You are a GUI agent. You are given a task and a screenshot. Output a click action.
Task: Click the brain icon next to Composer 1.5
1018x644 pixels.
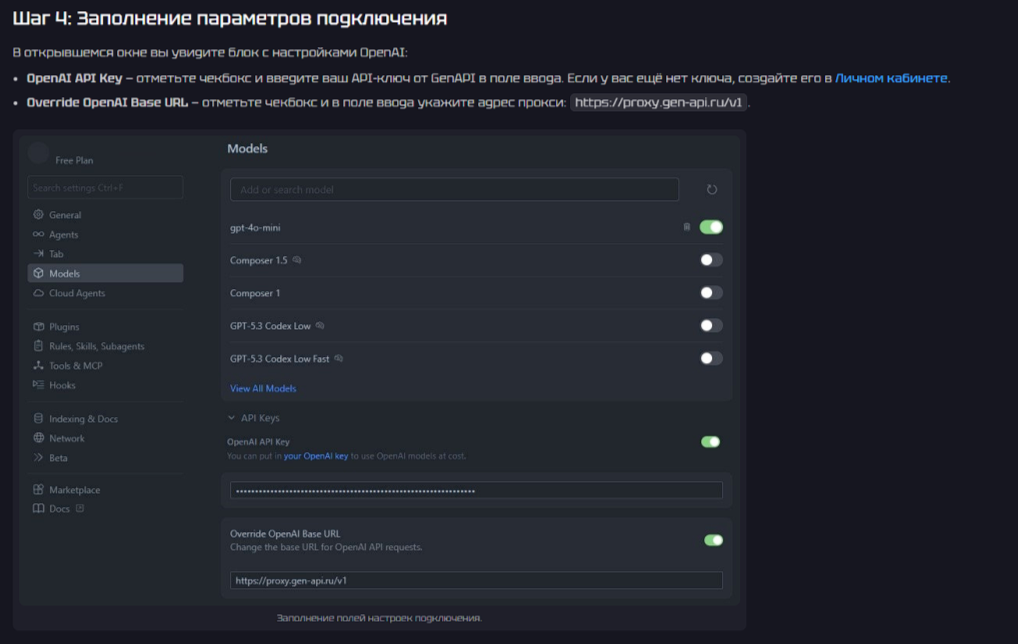pyautogui.click(x=297, y=260)
